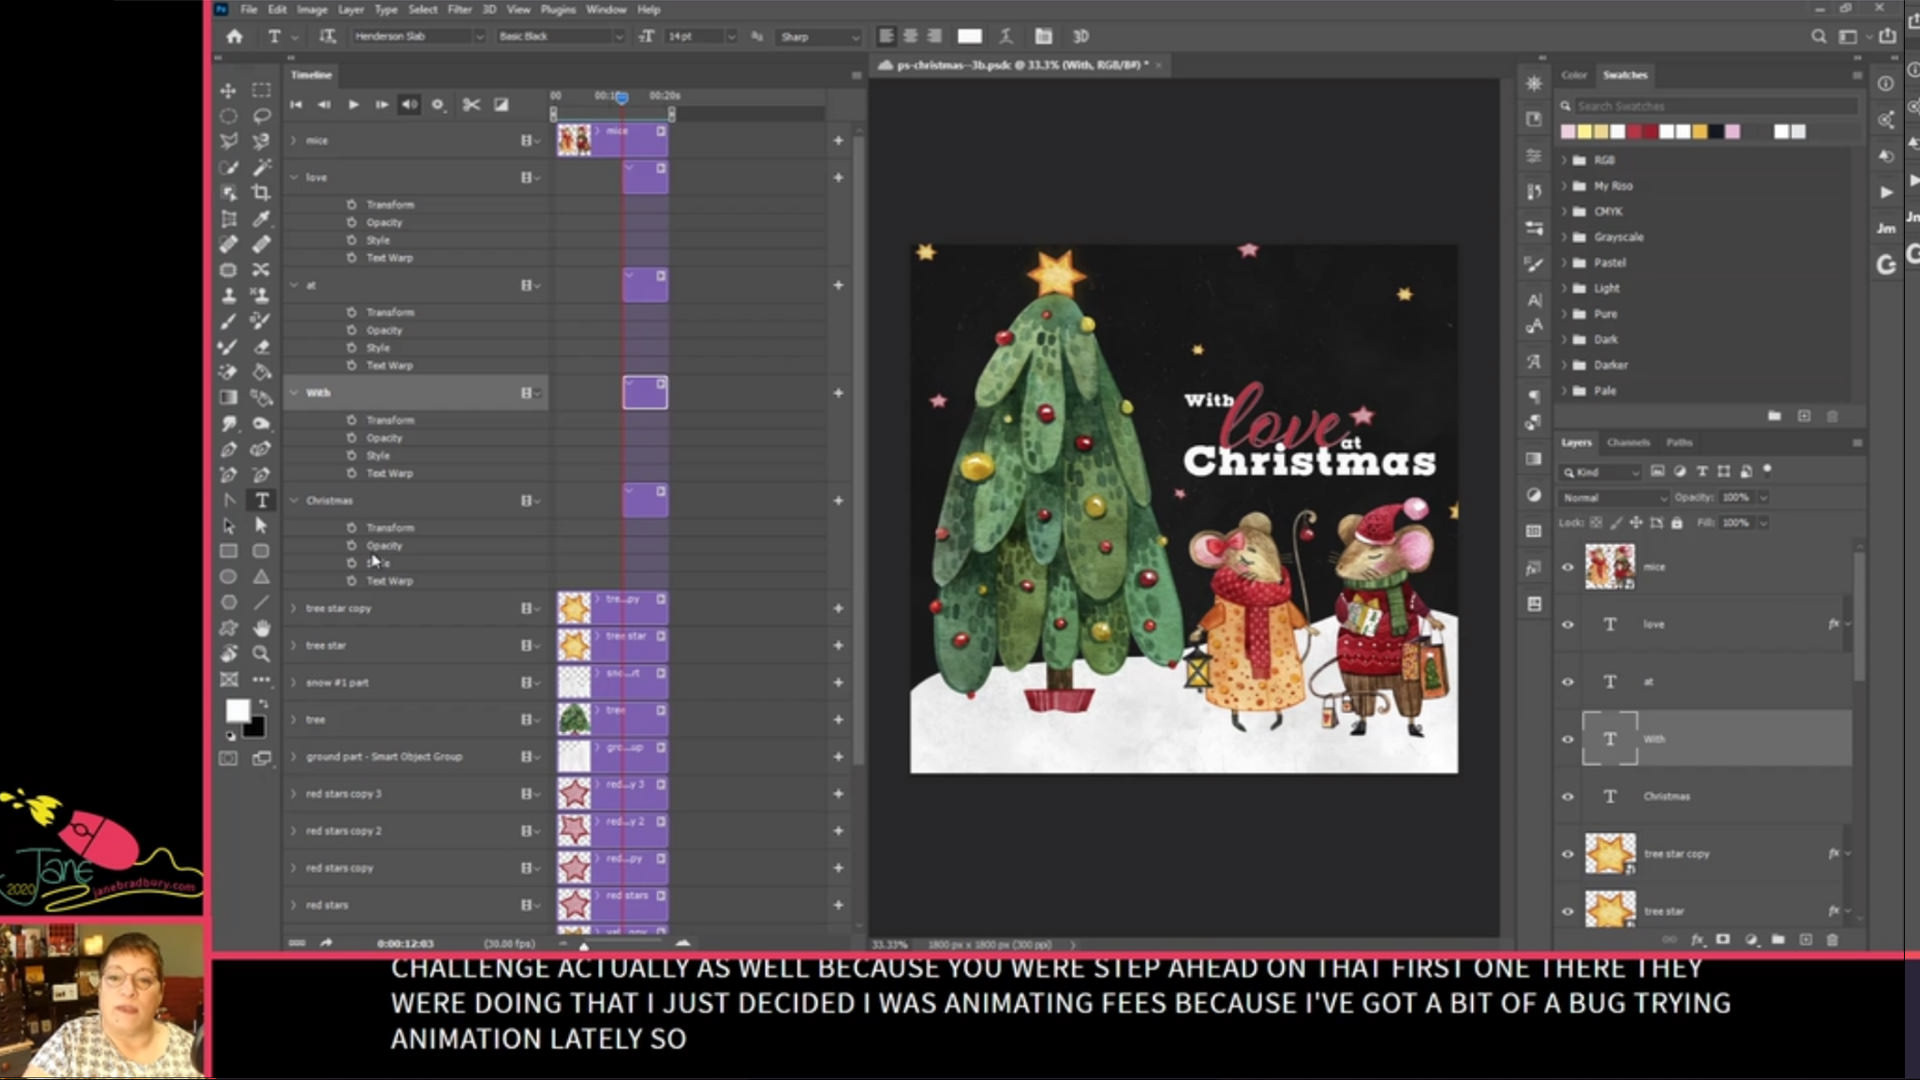Hide the tree star copy layer
Image resolution: width=1920 pixels, height=1080 pixels.
(1568, 854)
